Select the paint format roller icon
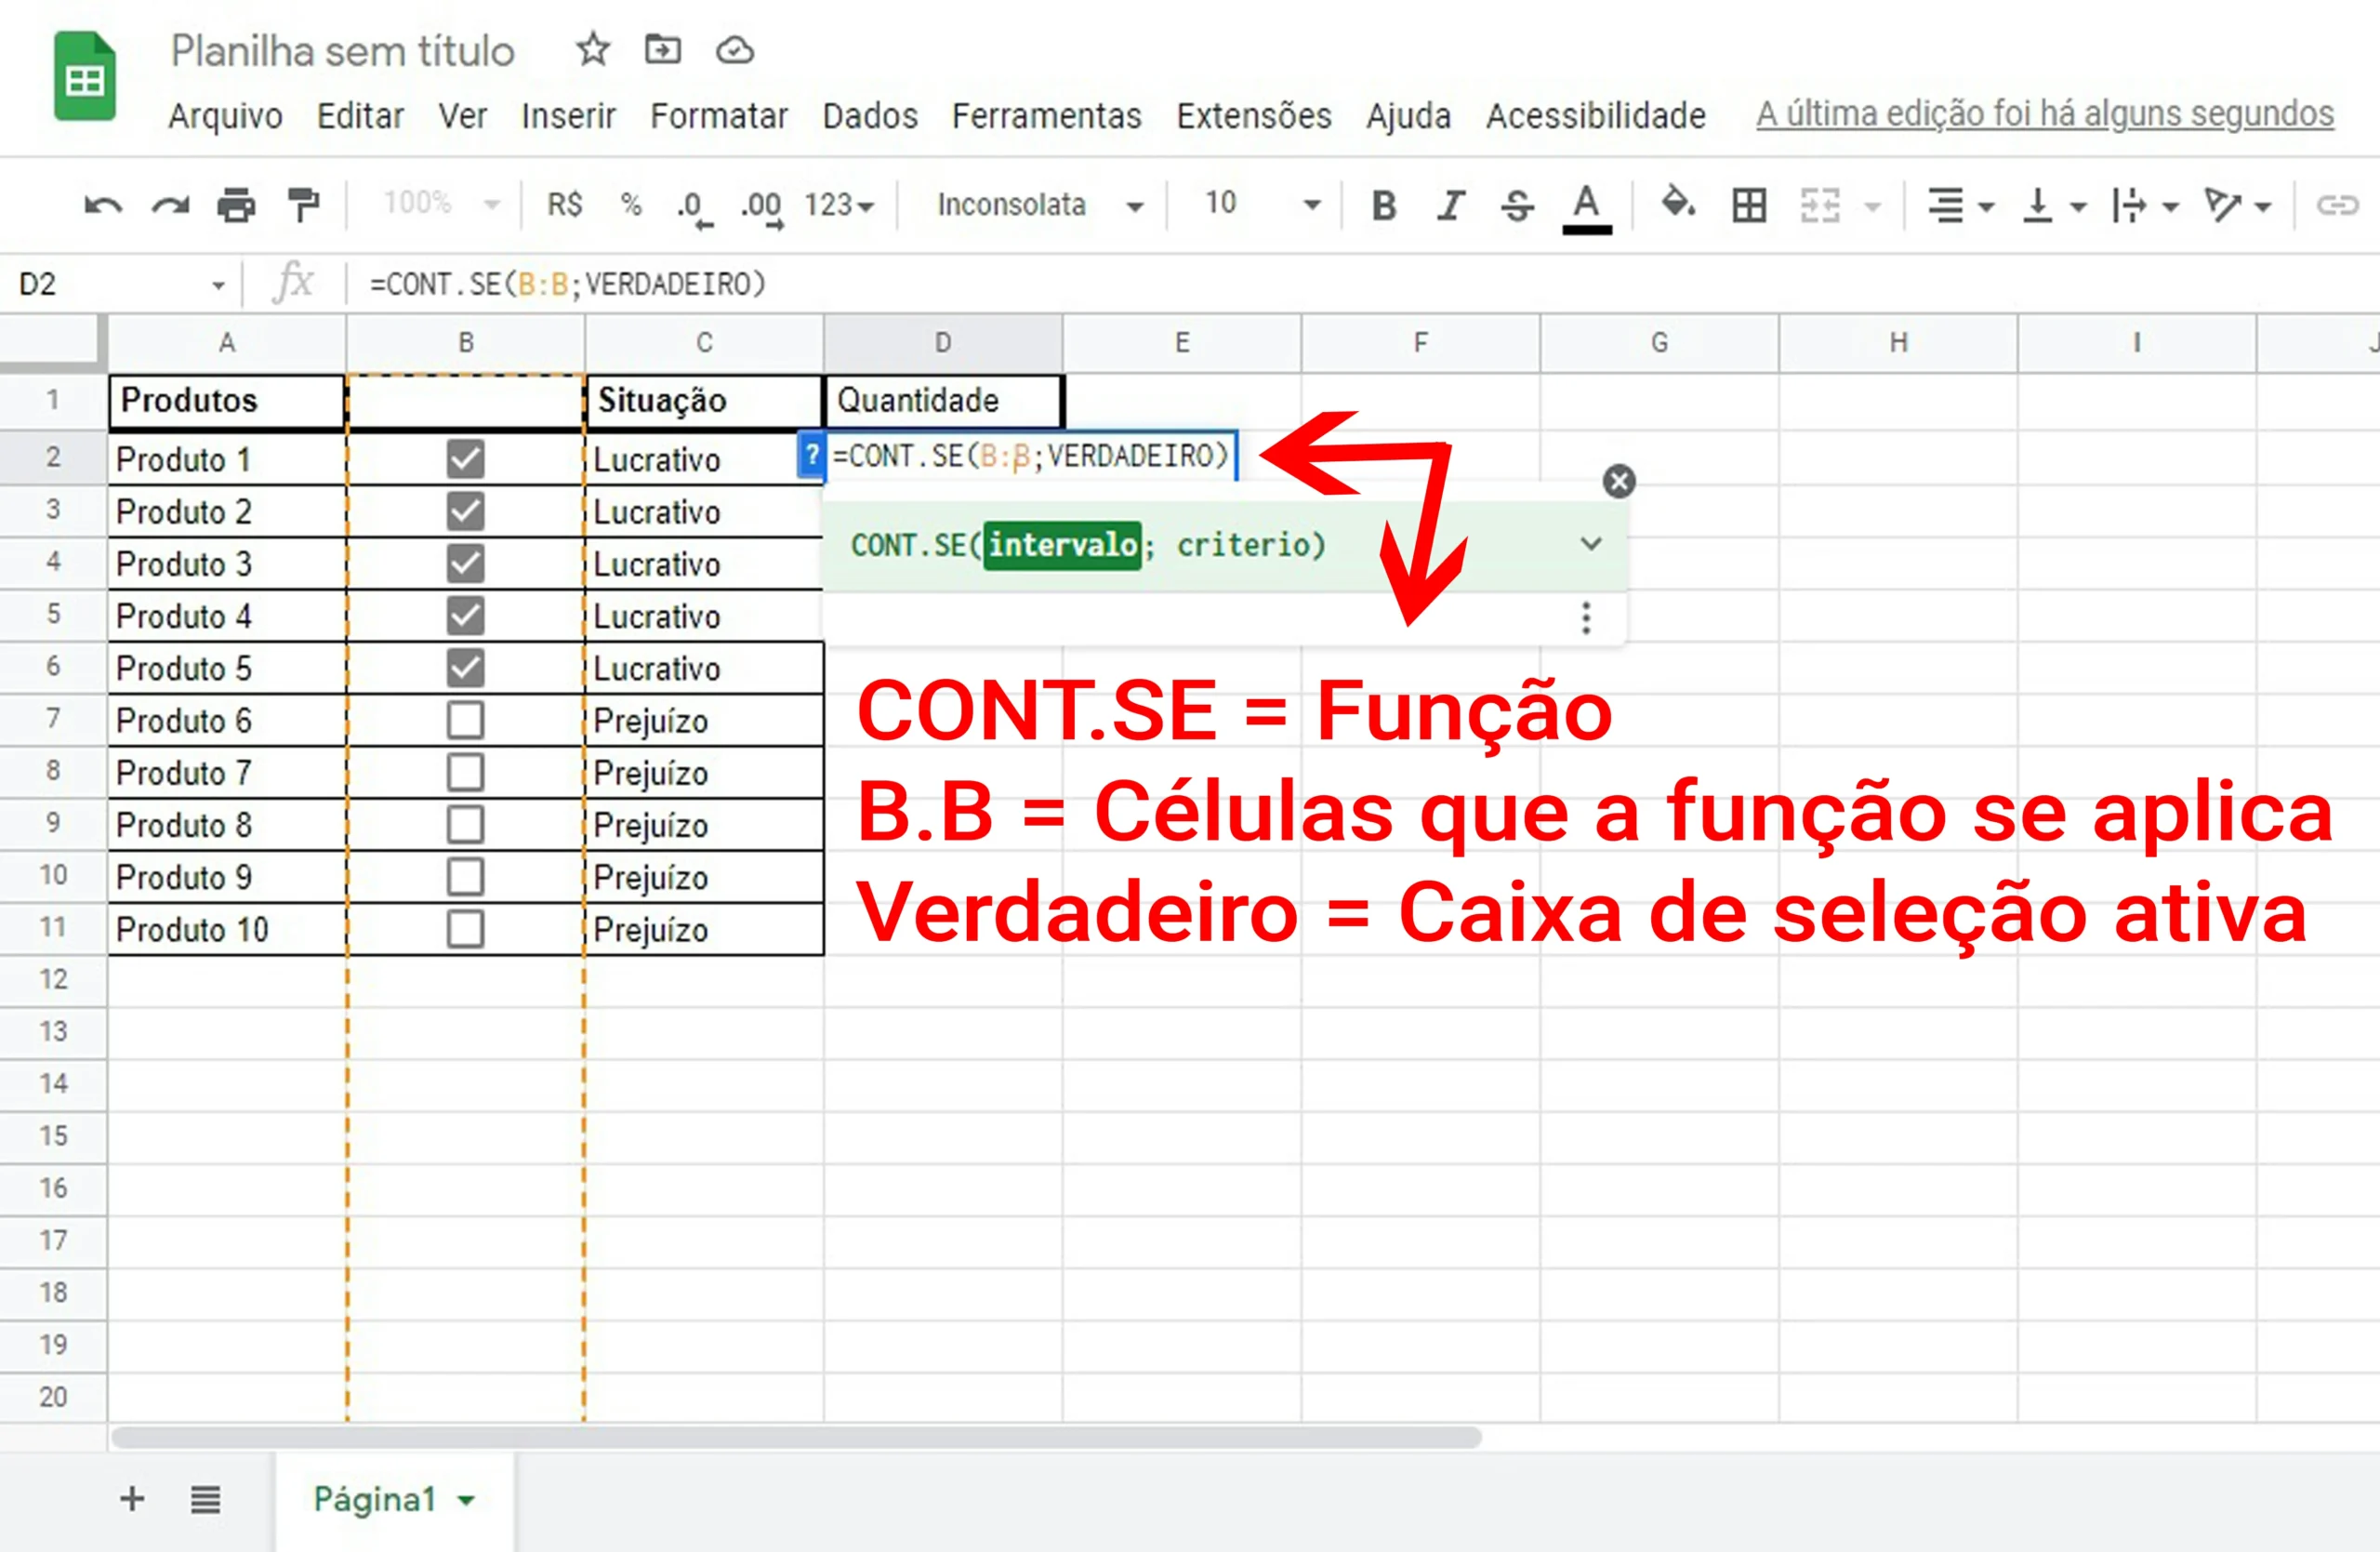This screenshot has width=2380, height=1552. 303,205
